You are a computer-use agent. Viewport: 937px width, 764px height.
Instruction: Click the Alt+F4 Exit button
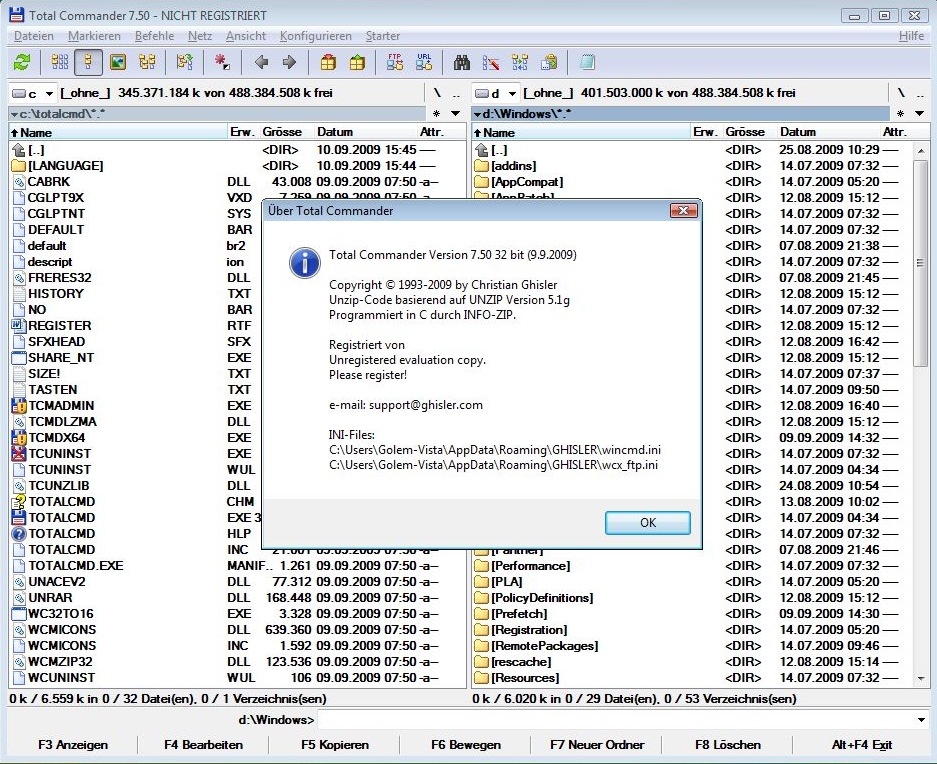point(861,745)
